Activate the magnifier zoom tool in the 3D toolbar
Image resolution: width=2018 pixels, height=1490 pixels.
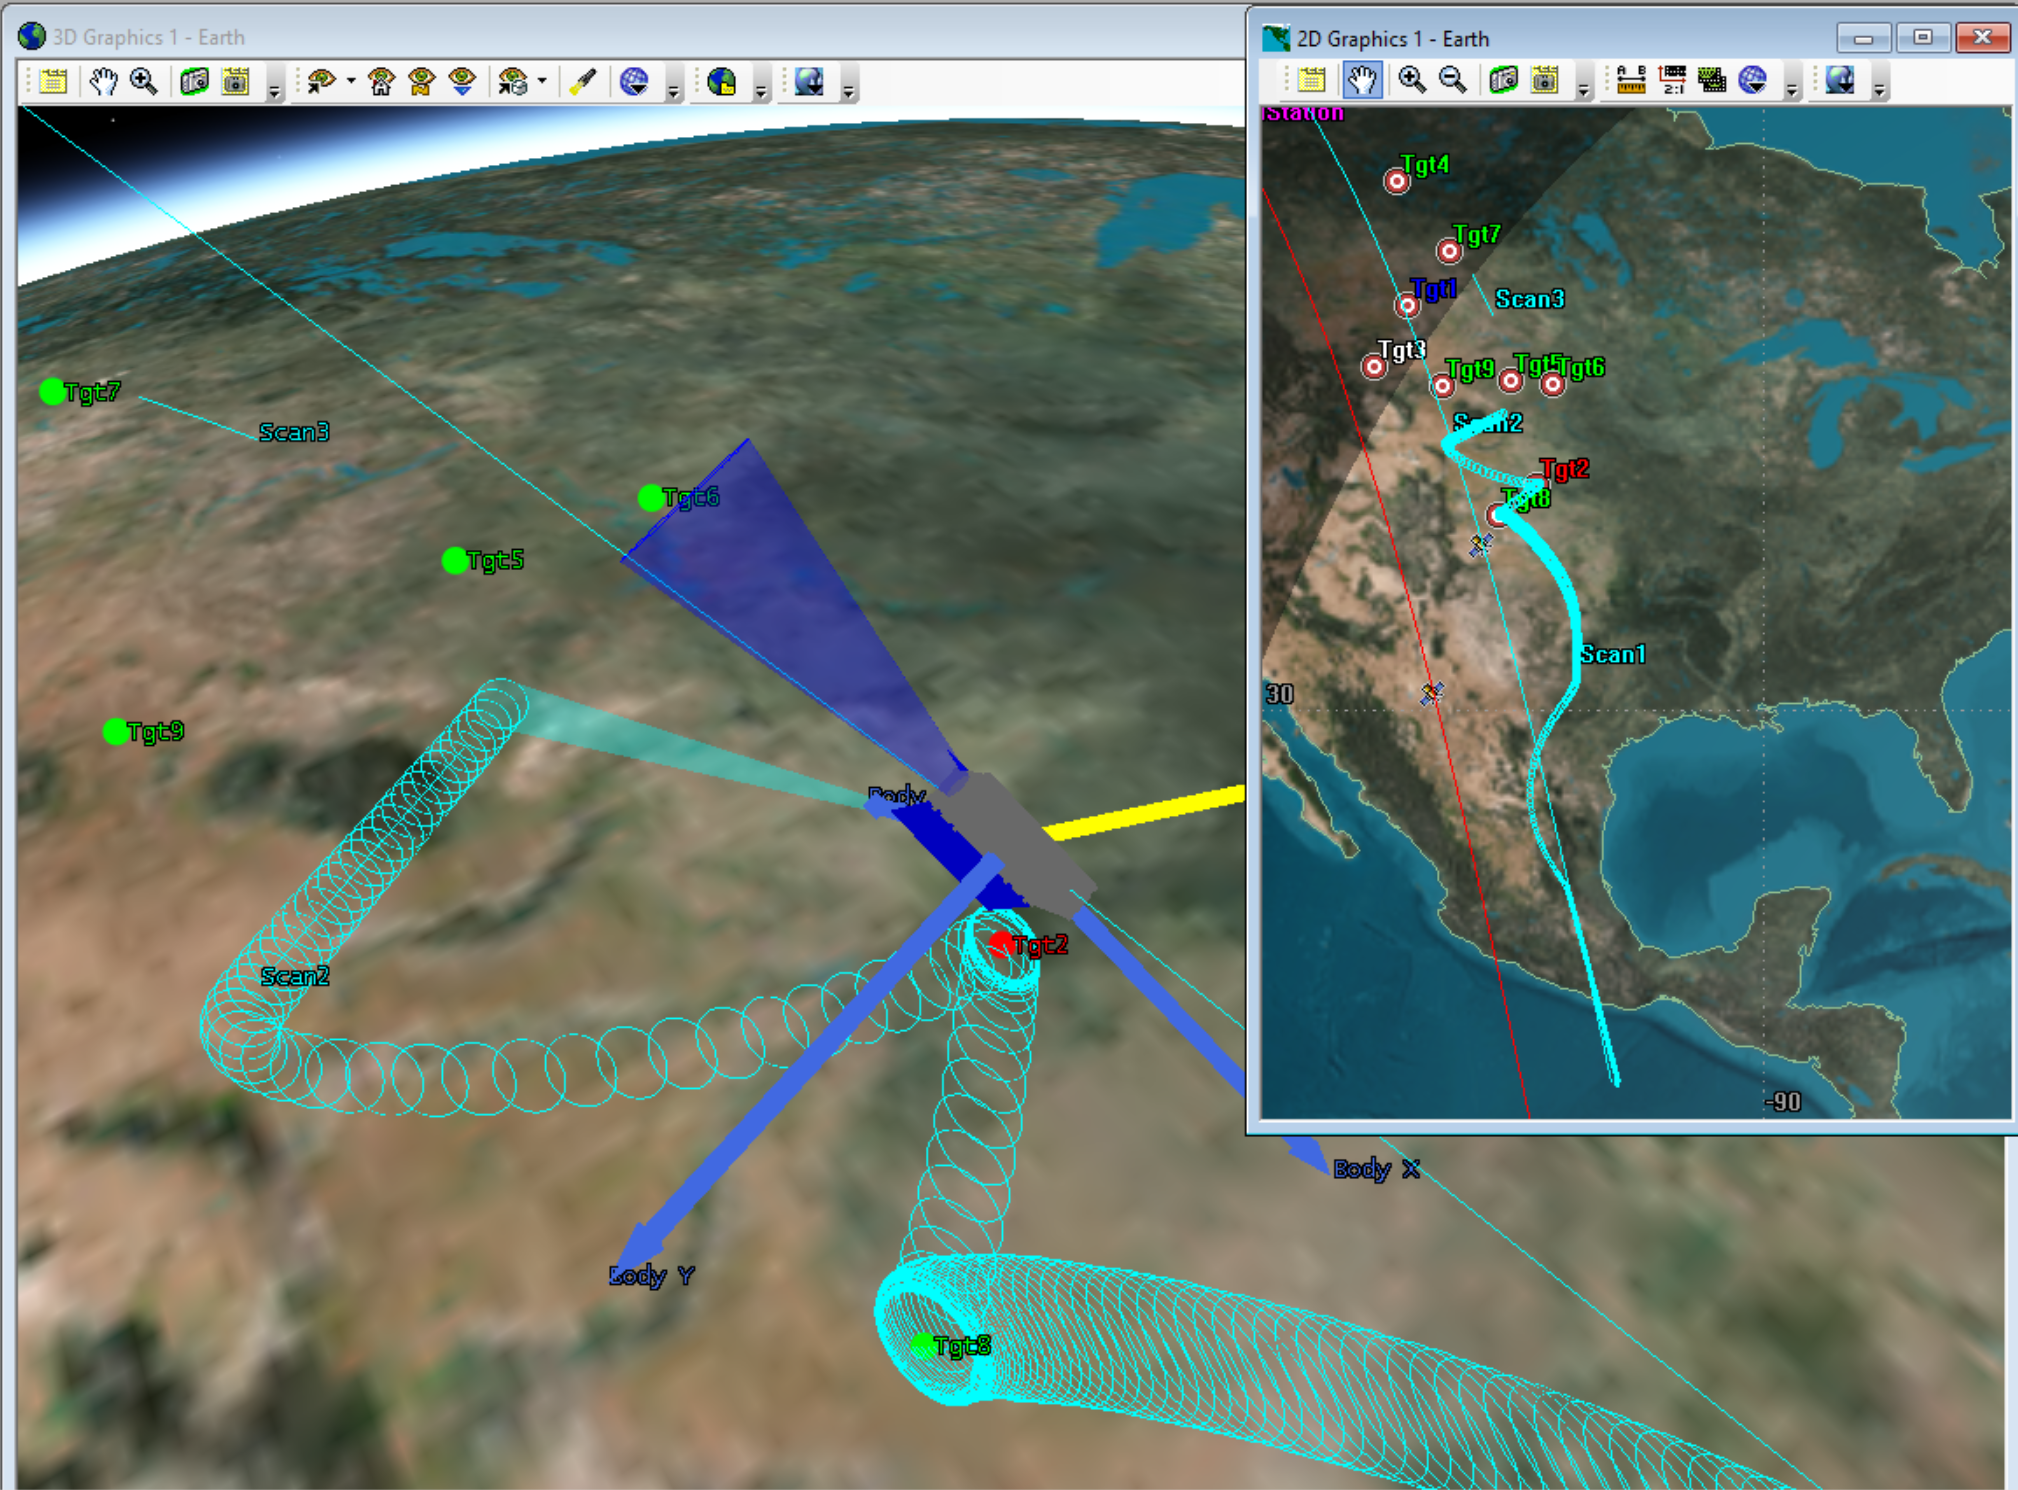pos(142,83)
